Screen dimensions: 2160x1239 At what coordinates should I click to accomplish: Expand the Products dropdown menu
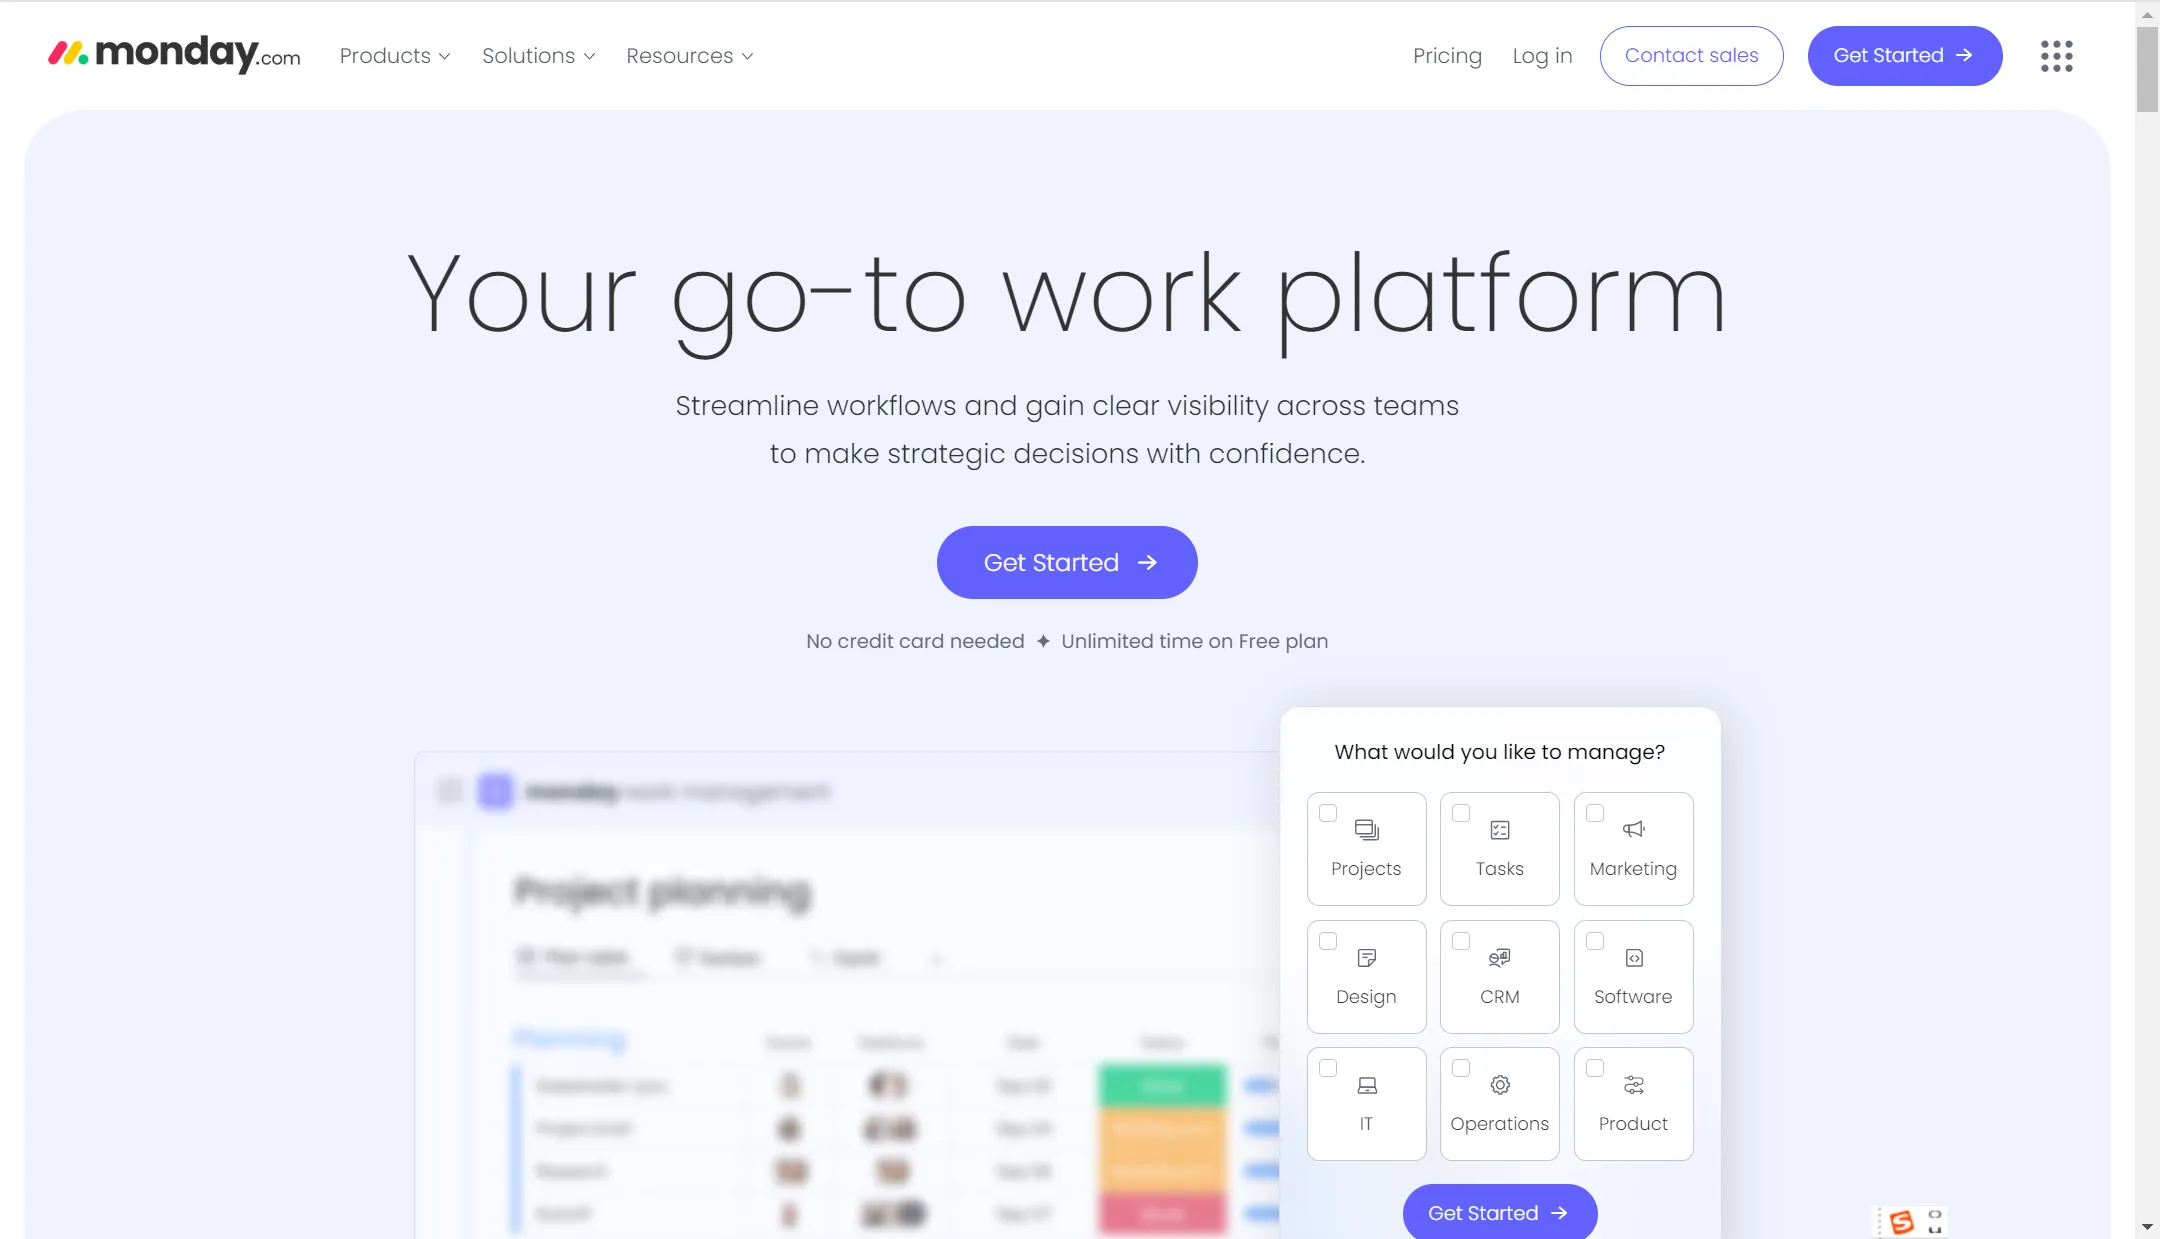pyautogui.click(x=395, y=55)
